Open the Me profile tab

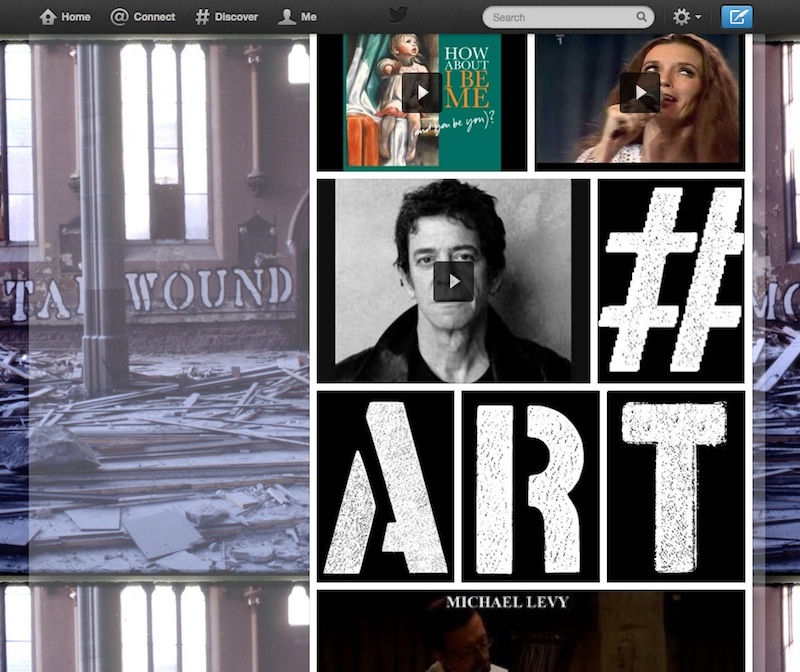click(297, 17)
